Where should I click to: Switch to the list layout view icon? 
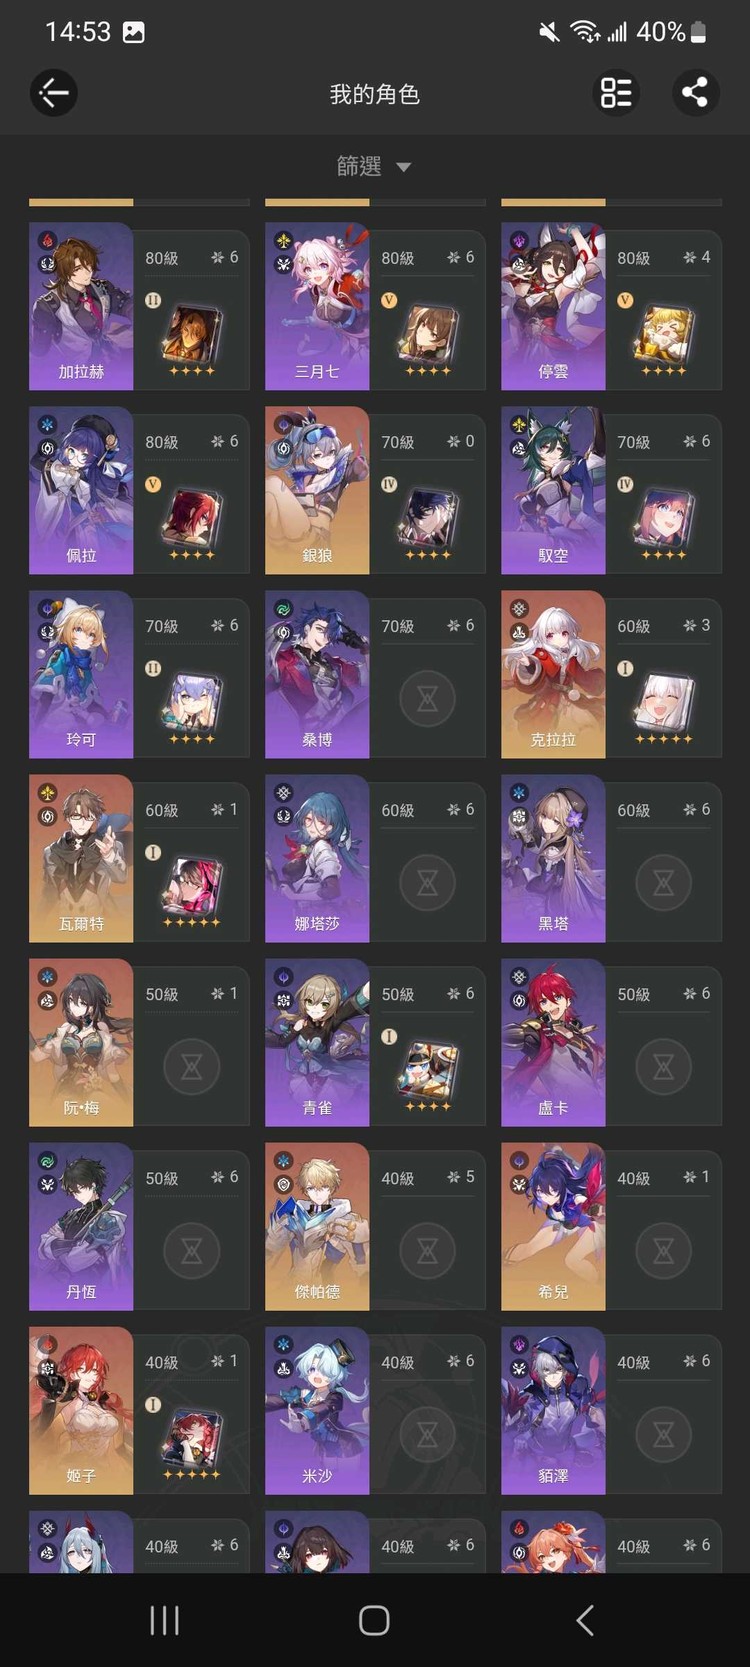[616, 93]
